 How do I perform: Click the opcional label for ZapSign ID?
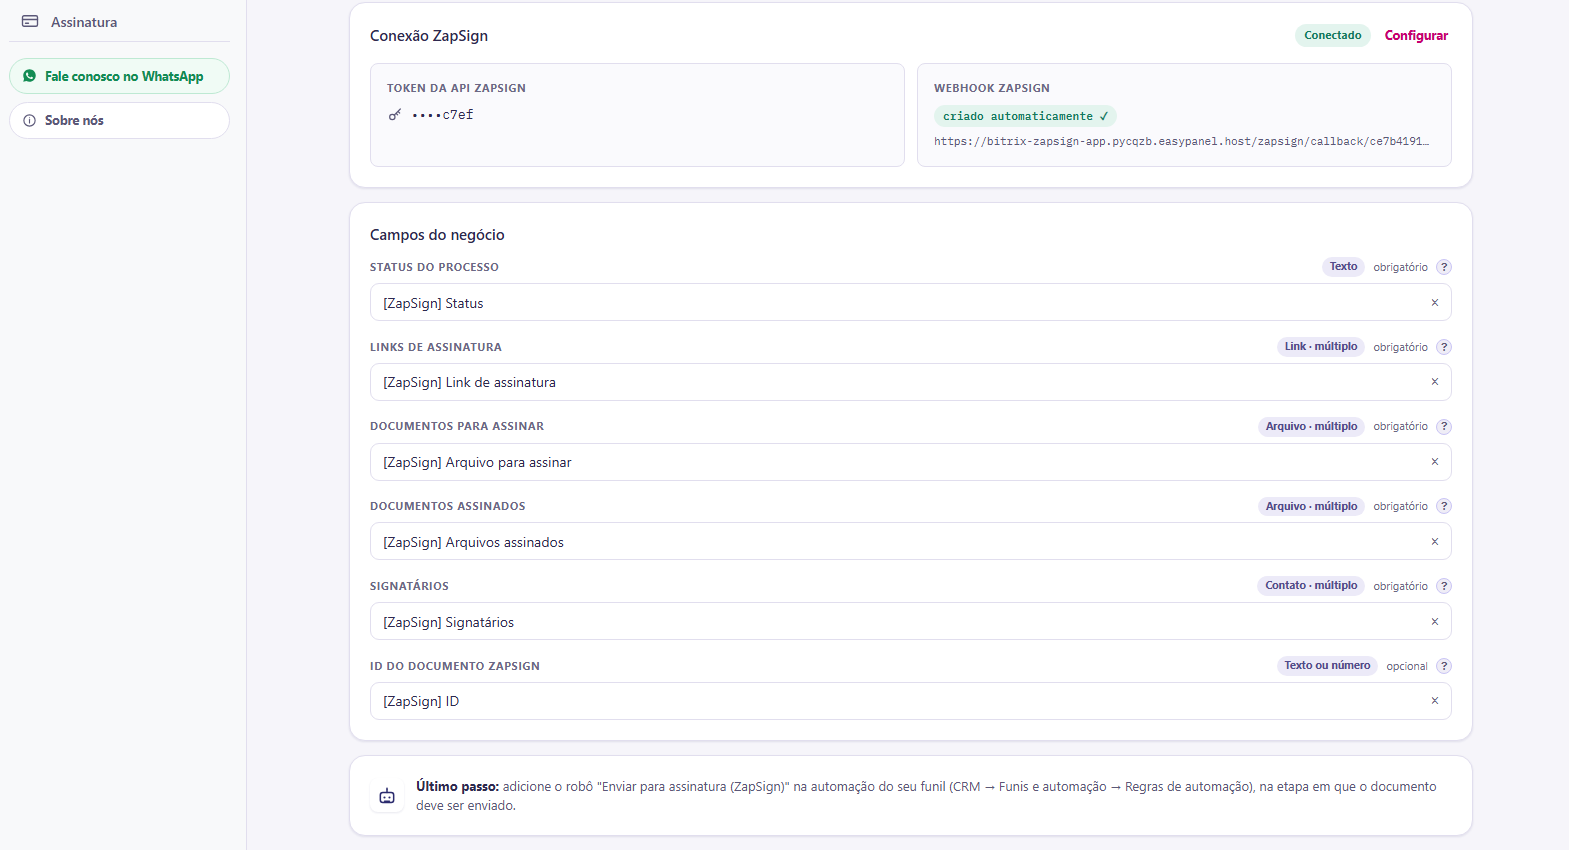click(x=1407, y=666)
